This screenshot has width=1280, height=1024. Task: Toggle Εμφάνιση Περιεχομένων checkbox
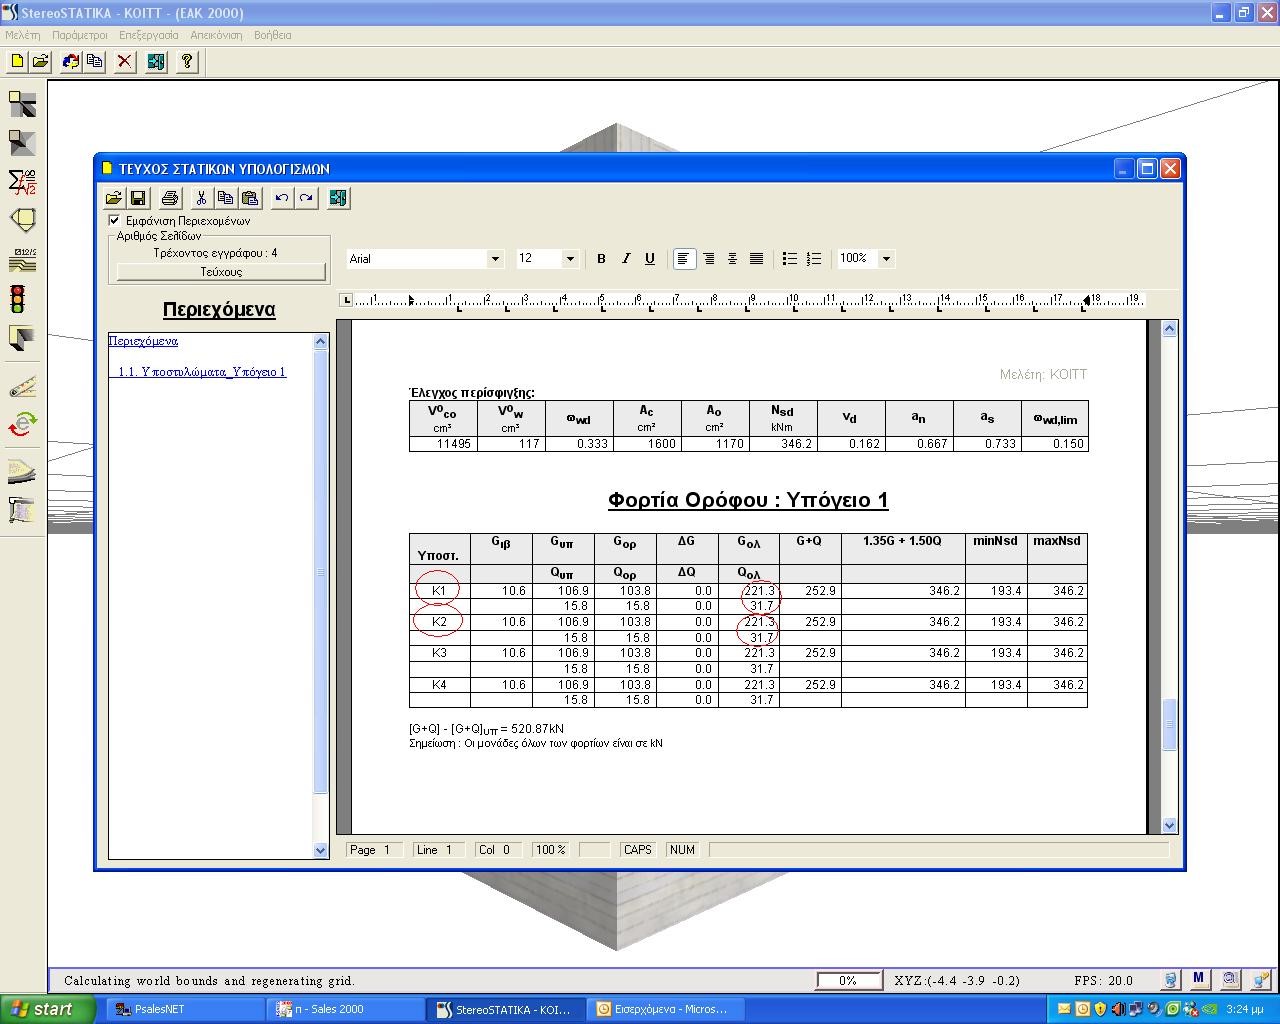114,220
